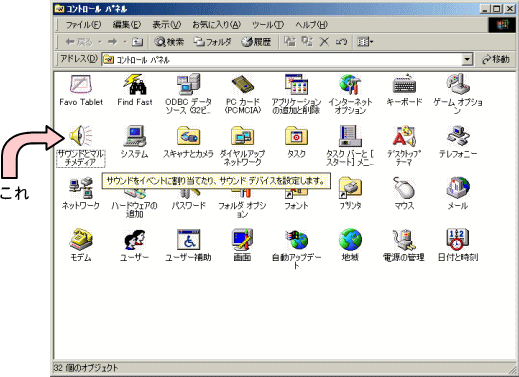Select the モデム telephone icon
The width and height of the screenshot is (519, 377).
pos(80,239)
